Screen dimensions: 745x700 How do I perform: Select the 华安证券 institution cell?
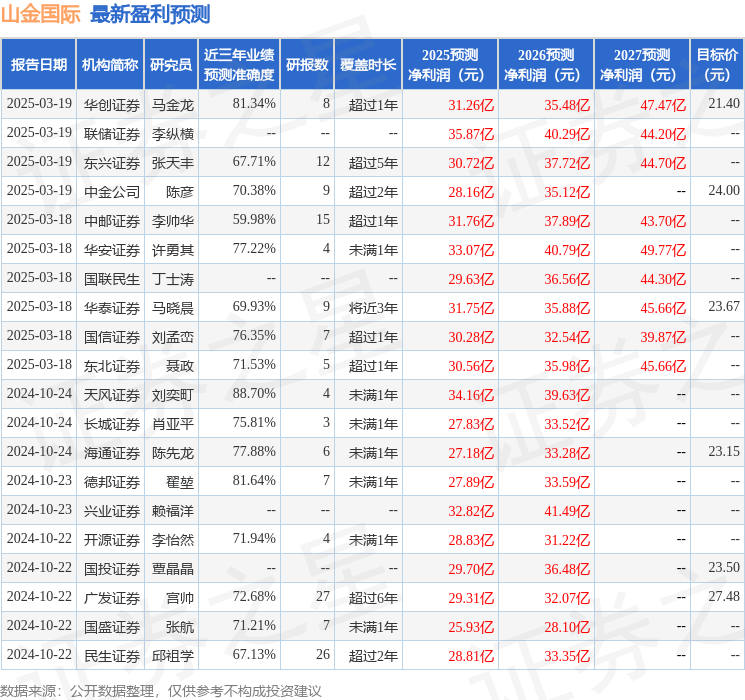pyautogui.click(x=112, y=249)
